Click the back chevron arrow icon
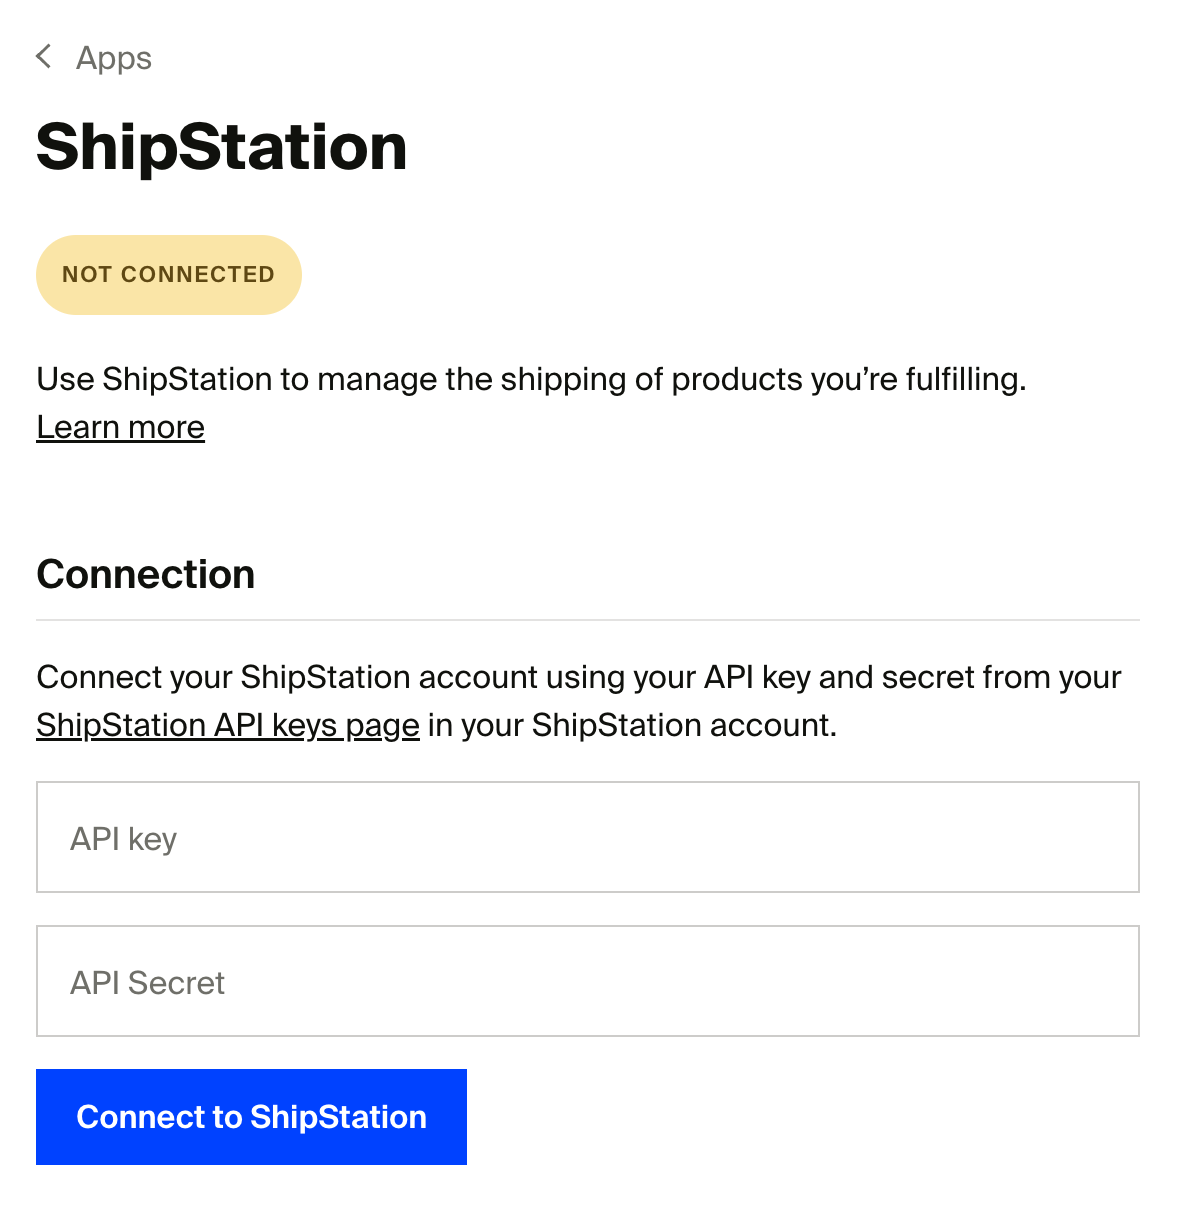This screenshot has width=1192, height=1230. (x=44, y=57)
